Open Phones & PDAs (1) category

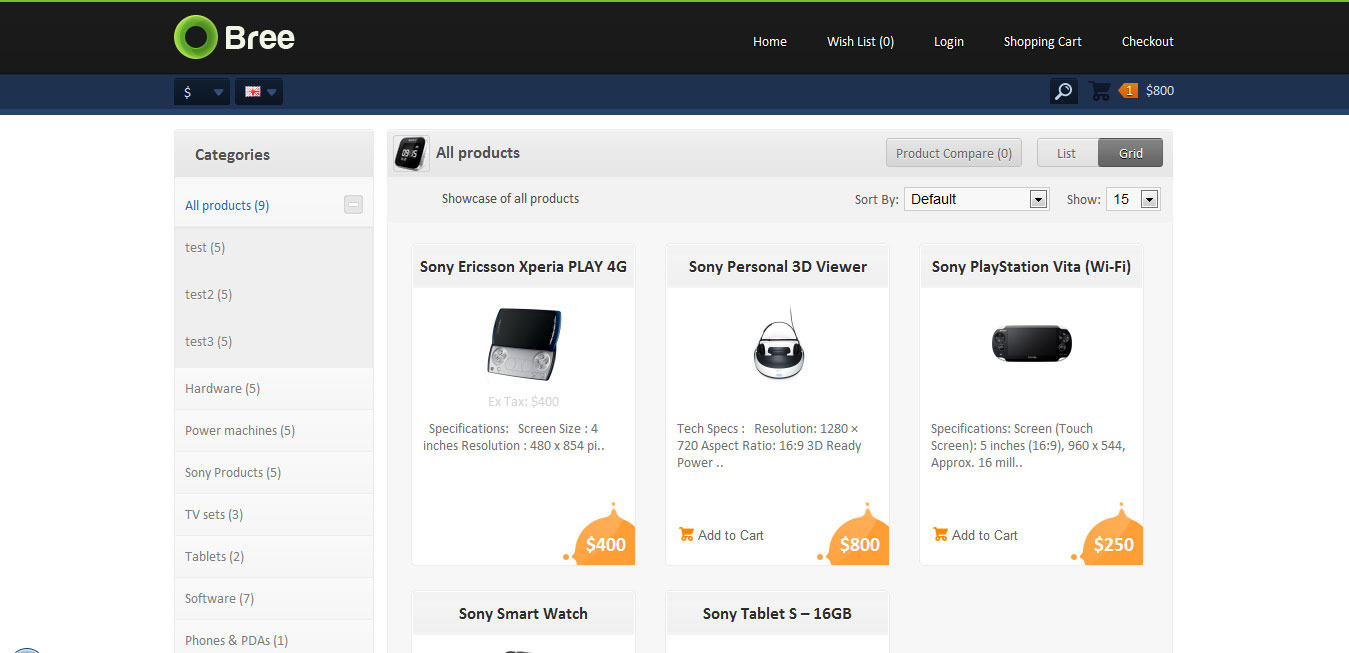[x=236, y=640]
